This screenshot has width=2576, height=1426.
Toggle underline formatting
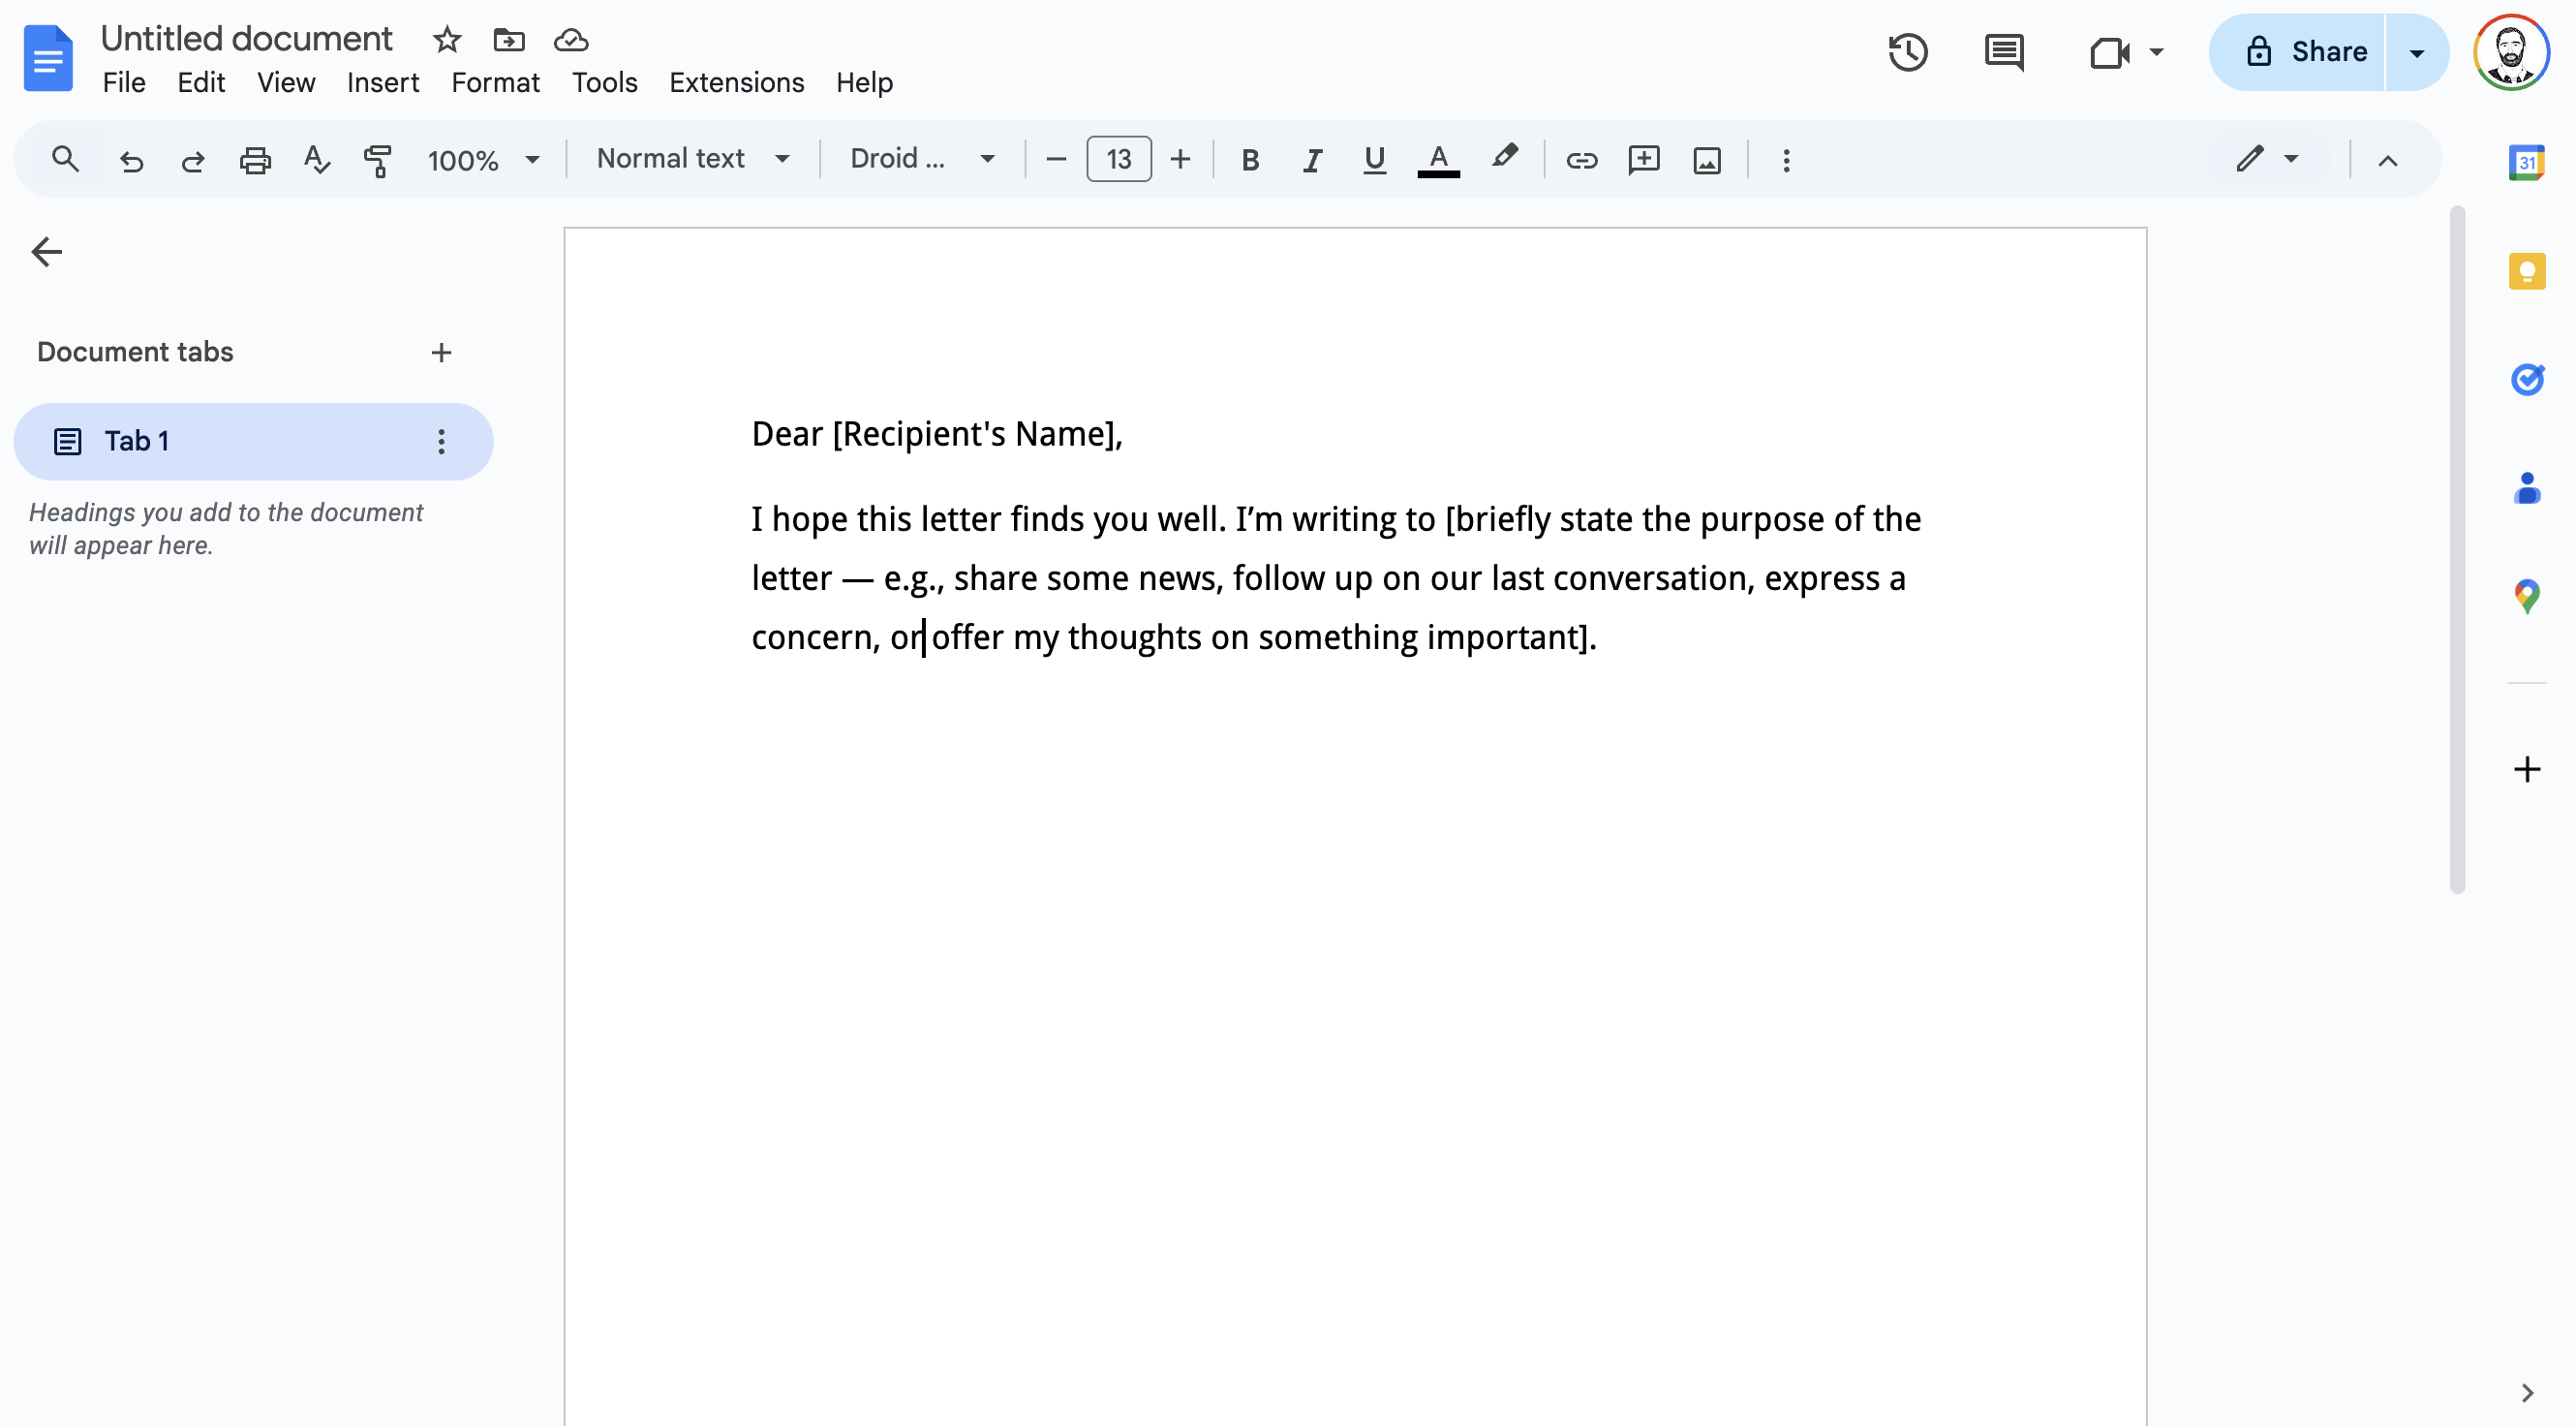[x=1374, y=160]
